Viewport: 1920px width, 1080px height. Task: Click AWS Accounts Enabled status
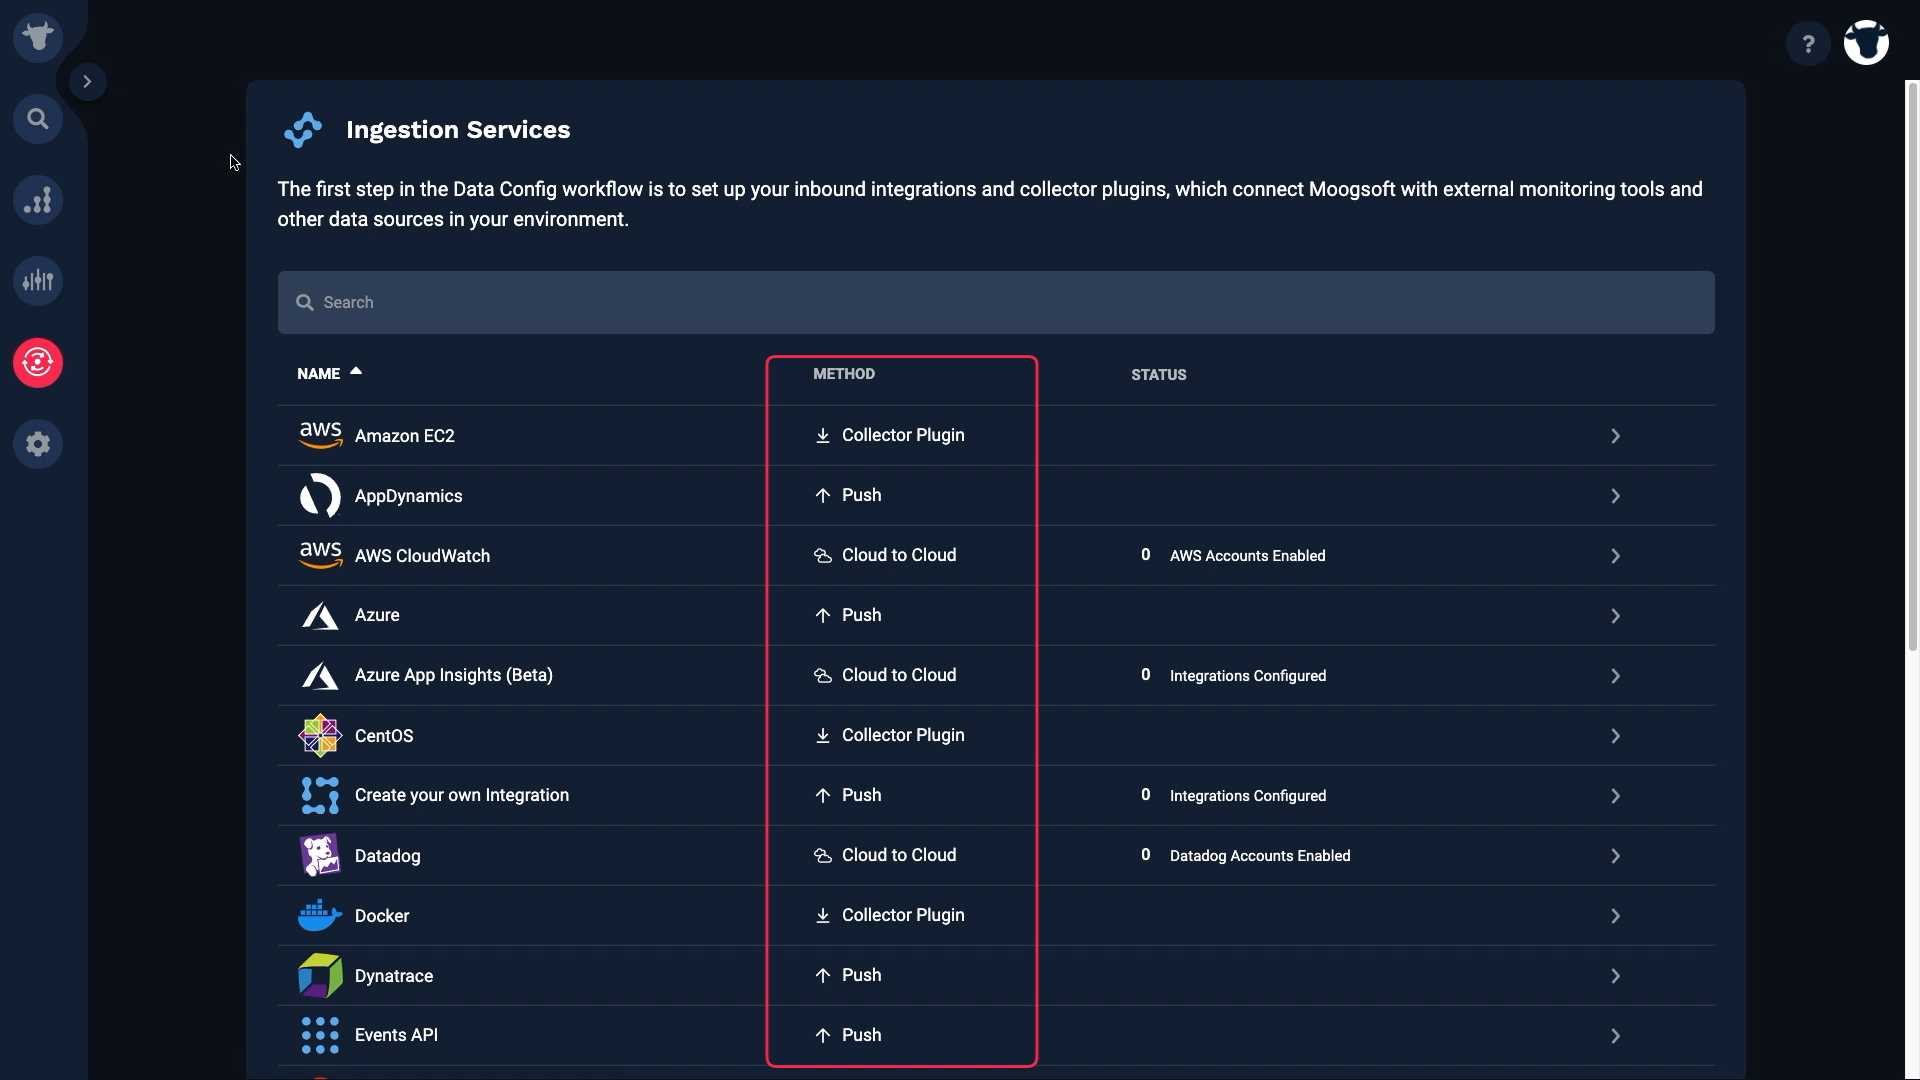(1247, 556)
